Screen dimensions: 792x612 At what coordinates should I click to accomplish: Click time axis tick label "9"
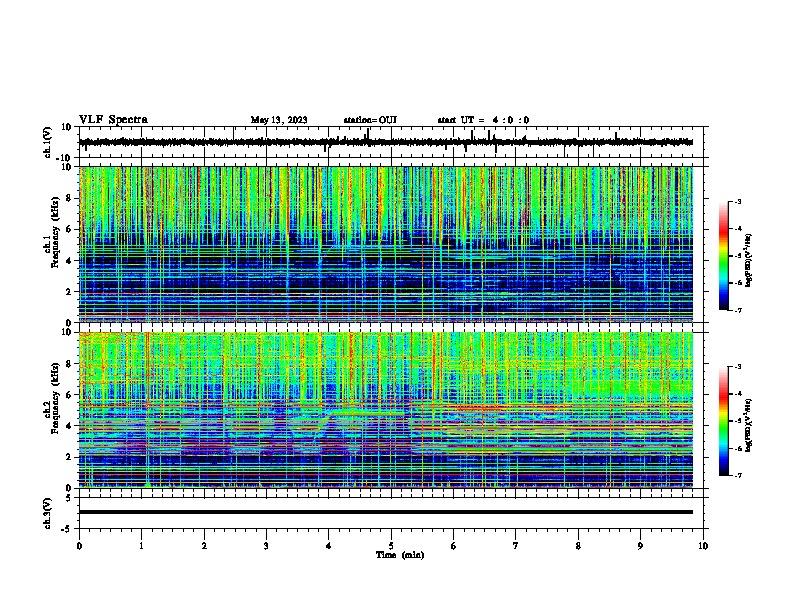tap(640, 546)
